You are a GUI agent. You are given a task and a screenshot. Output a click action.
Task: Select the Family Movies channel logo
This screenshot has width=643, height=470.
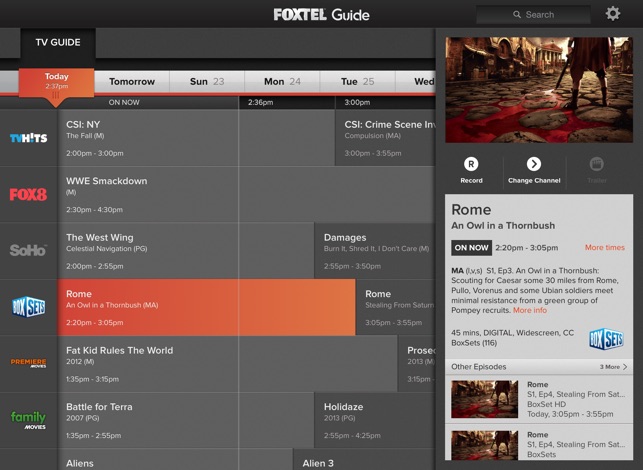[x=28, y=420]
